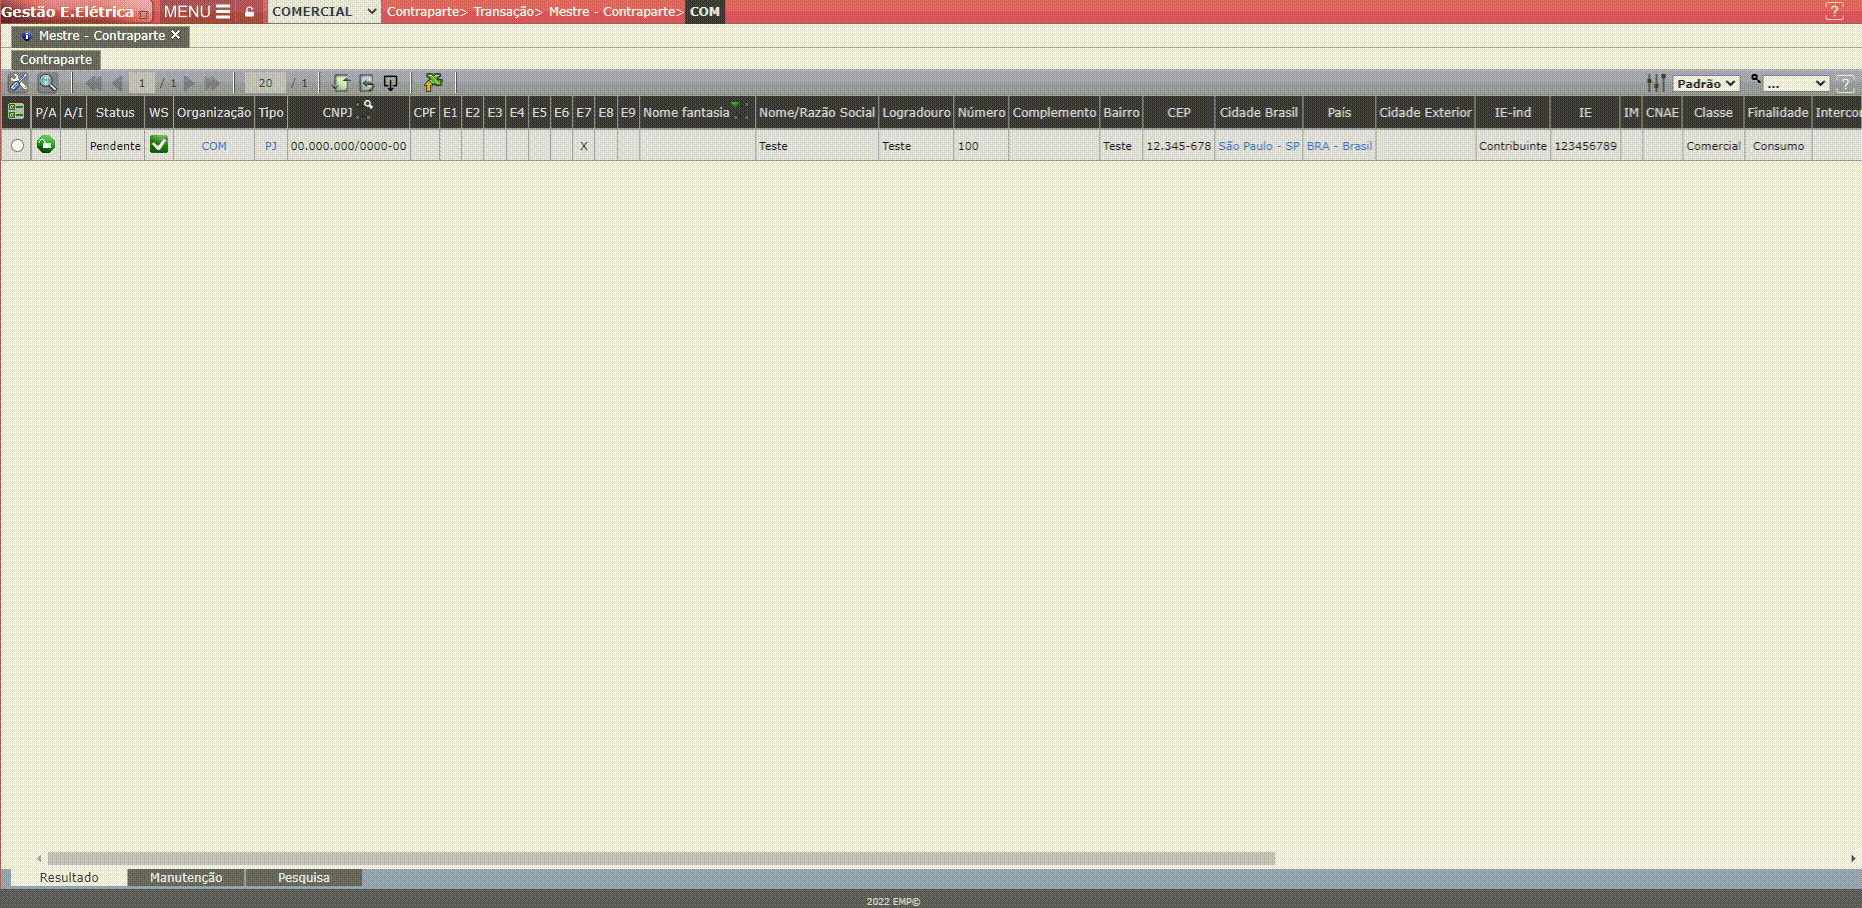Image resolution: width=1862 pixels, height=908 pixels.
Task: Switch to the Pesquisa tab
Action: coord(303,877)
